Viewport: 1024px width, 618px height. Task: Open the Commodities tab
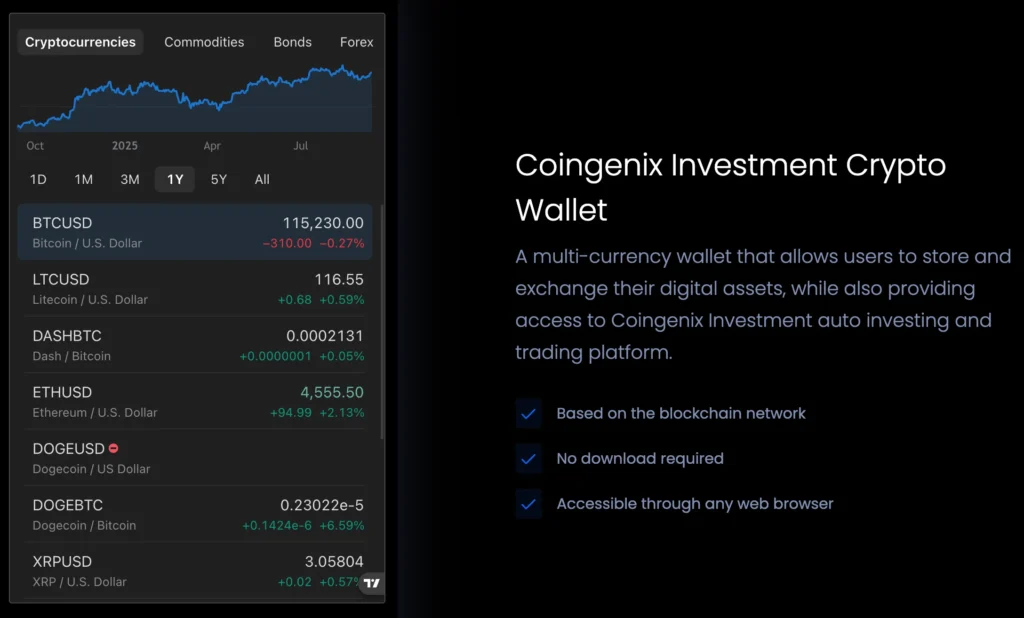point(204,42)
